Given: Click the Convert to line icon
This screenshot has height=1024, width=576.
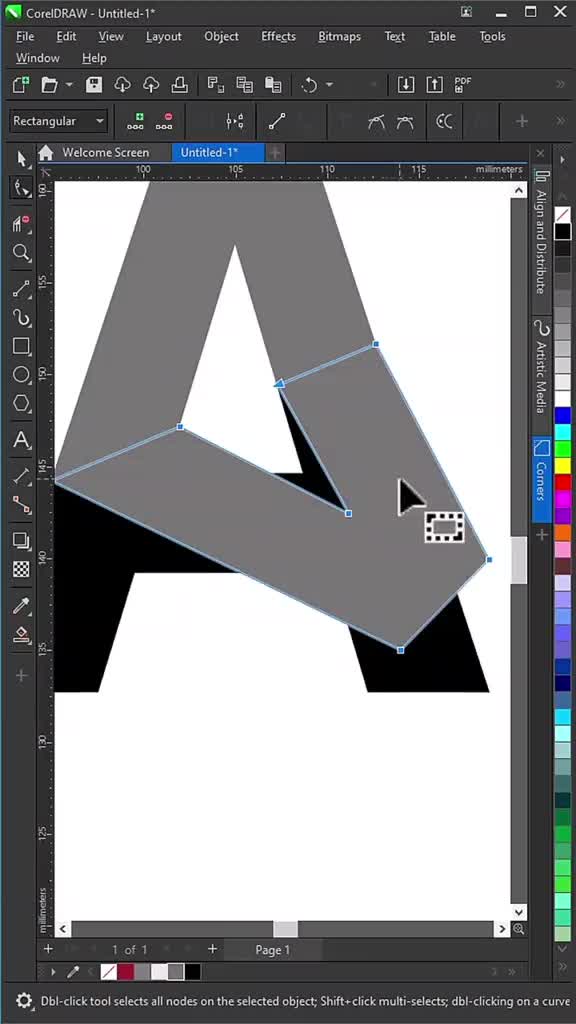Looking at the screenshot, I should coord(278,121).
